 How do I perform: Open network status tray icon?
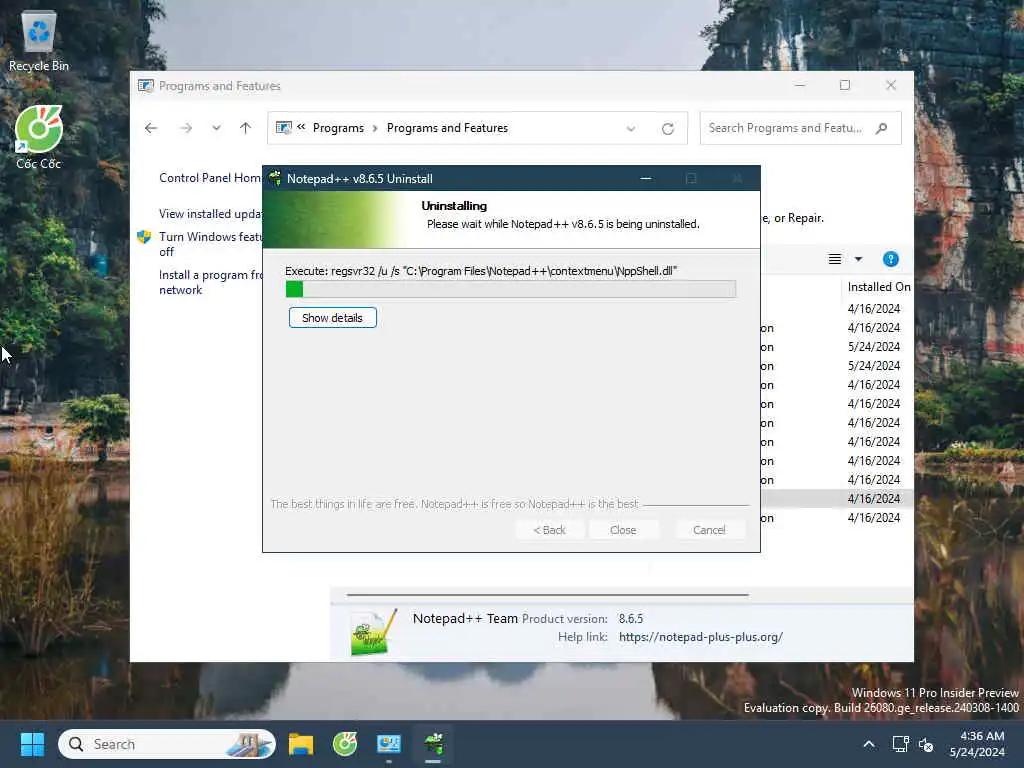pos(901,744)
